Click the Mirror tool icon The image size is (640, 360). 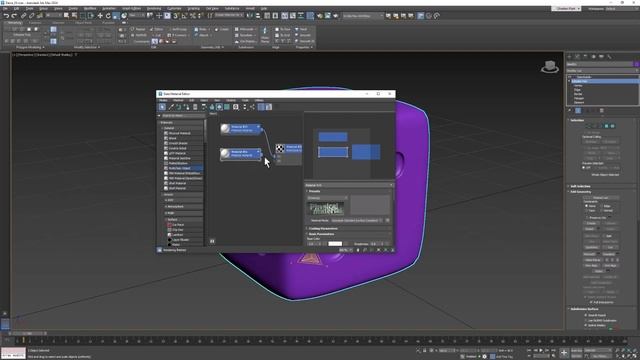pyautogui.click(x=249, y=16)
